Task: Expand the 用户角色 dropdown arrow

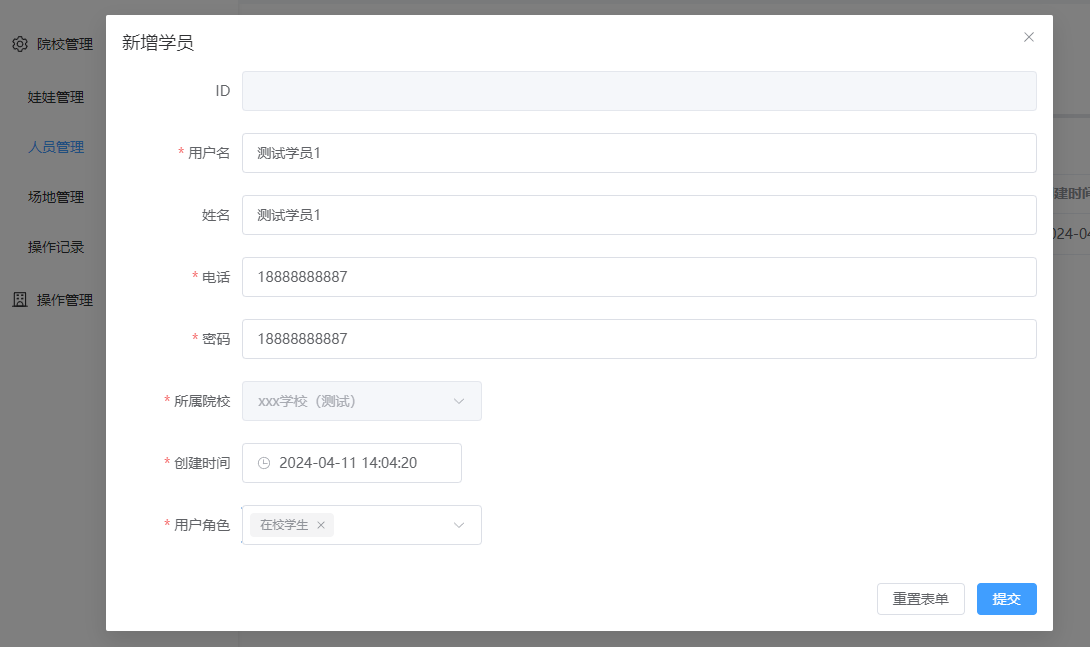Action: pos(459,525)
